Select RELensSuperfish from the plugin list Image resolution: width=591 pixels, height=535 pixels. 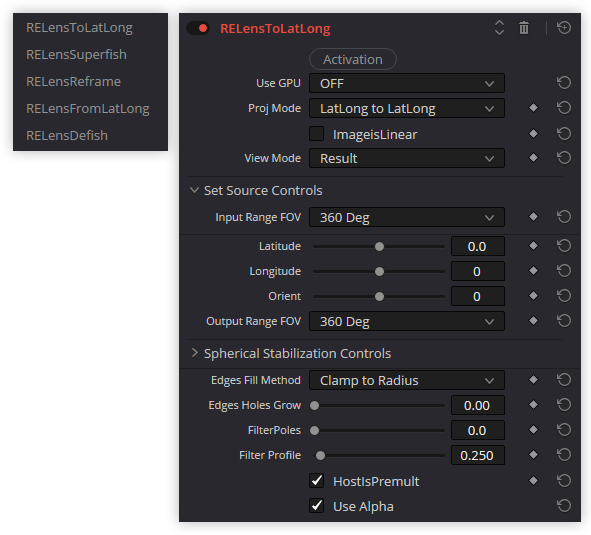(77, 55)
